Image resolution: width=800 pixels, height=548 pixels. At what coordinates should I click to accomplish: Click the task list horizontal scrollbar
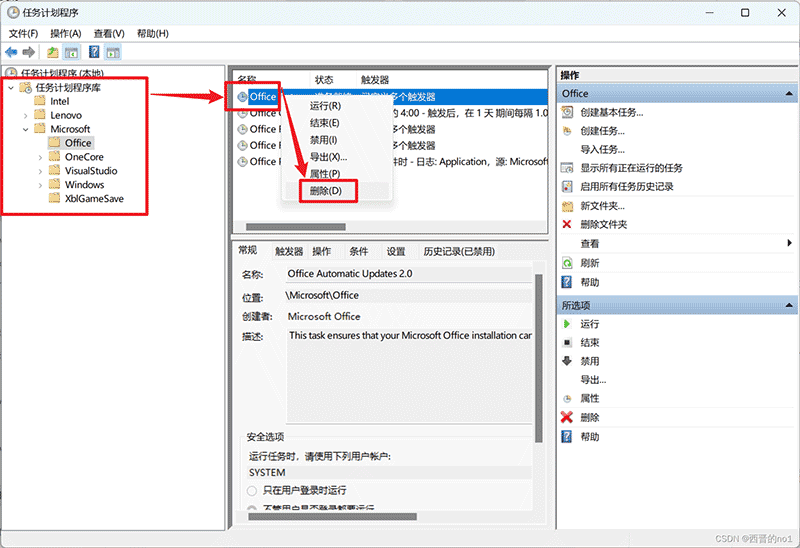(x=296, y=227)
